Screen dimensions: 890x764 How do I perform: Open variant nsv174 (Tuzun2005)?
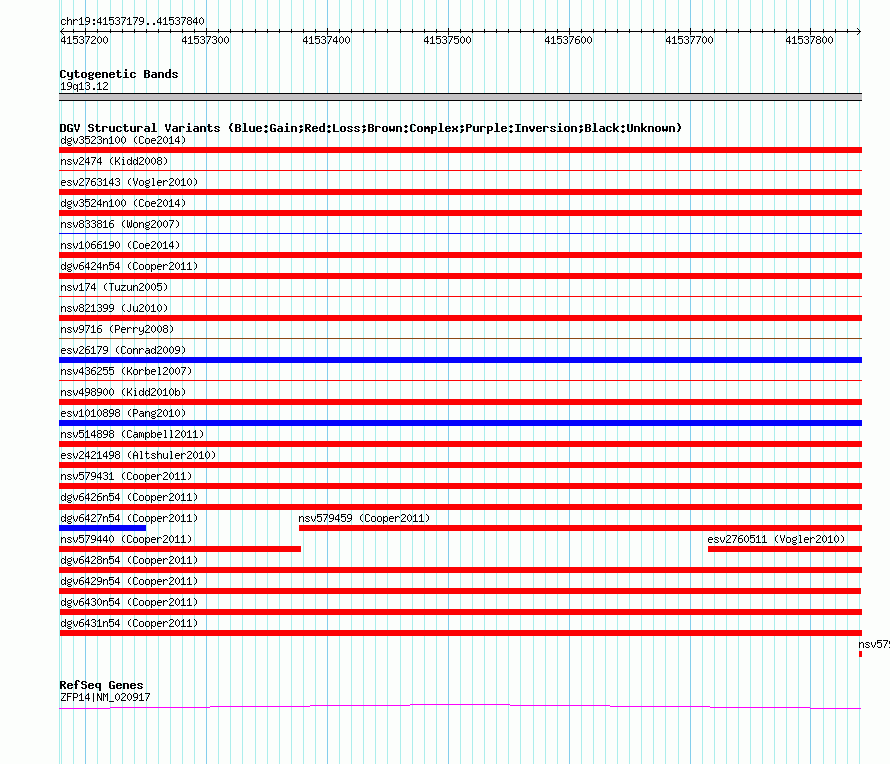click(114, 287)
